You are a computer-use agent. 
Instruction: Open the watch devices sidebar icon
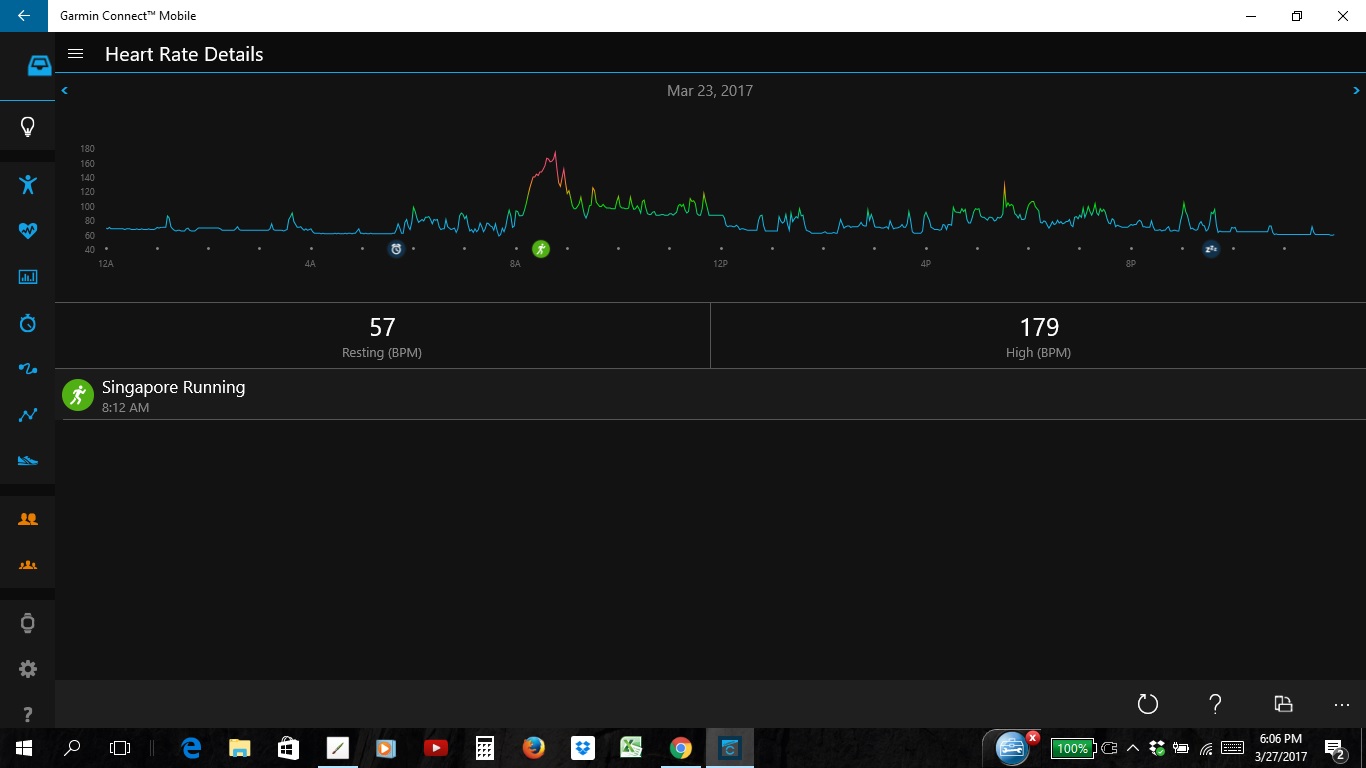(28, 623)
